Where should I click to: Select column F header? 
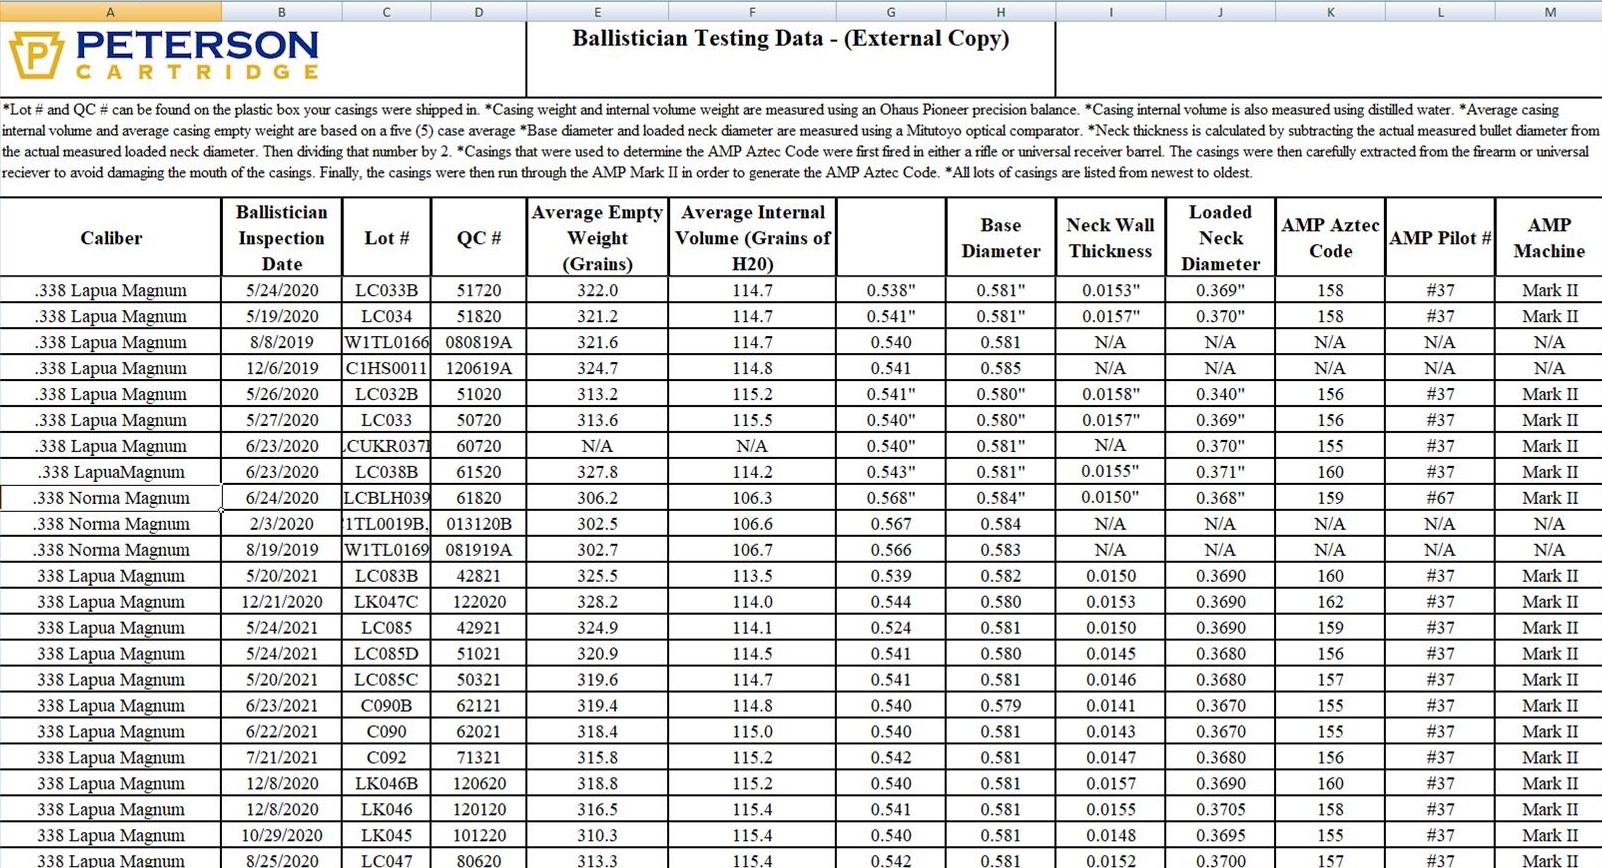click(x=752, y=11)
